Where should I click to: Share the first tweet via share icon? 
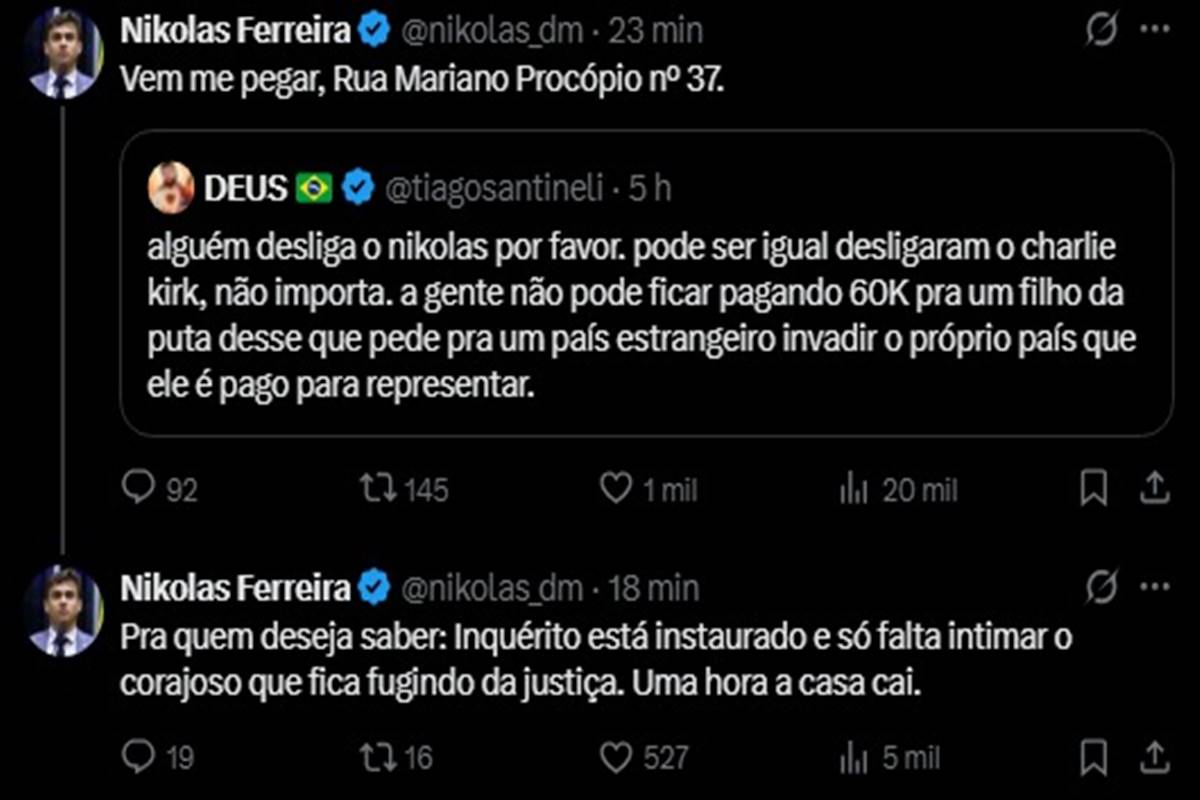(1154, 488)
